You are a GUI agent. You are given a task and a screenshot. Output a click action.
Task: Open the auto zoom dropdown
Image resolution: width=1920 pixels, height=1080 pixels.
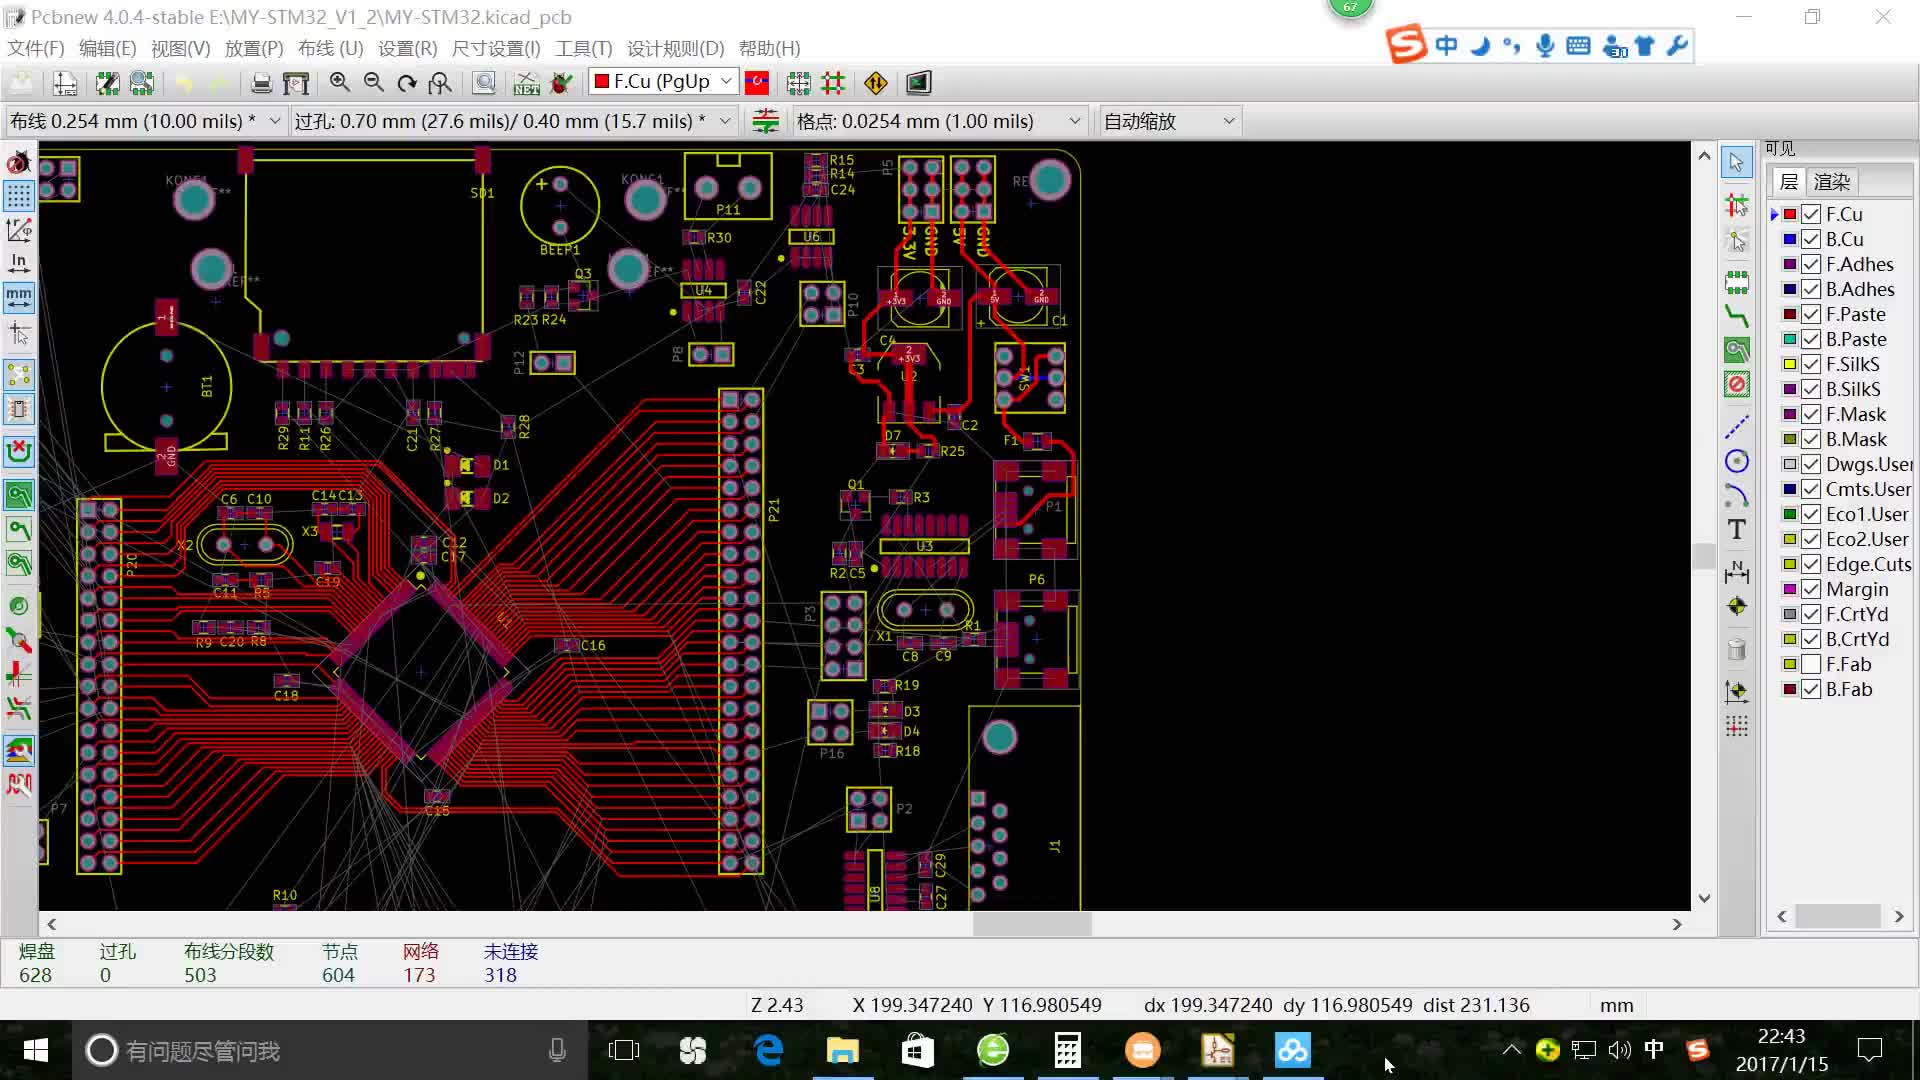point(1170,121)
